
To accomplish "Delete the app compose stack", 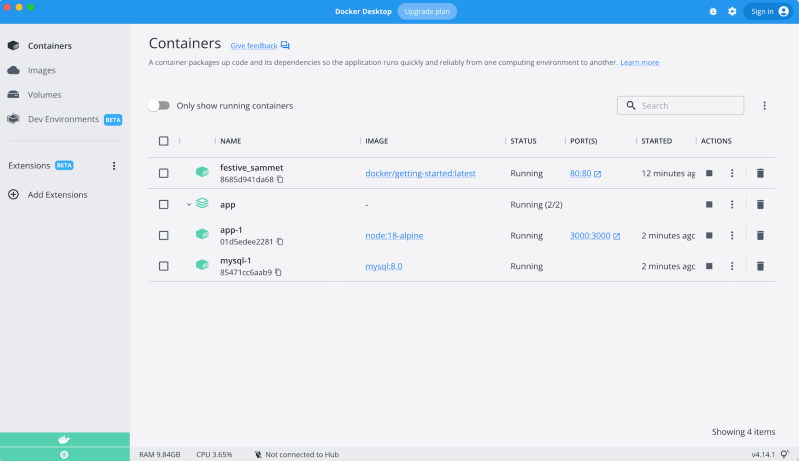I will (x=760, y=204).
